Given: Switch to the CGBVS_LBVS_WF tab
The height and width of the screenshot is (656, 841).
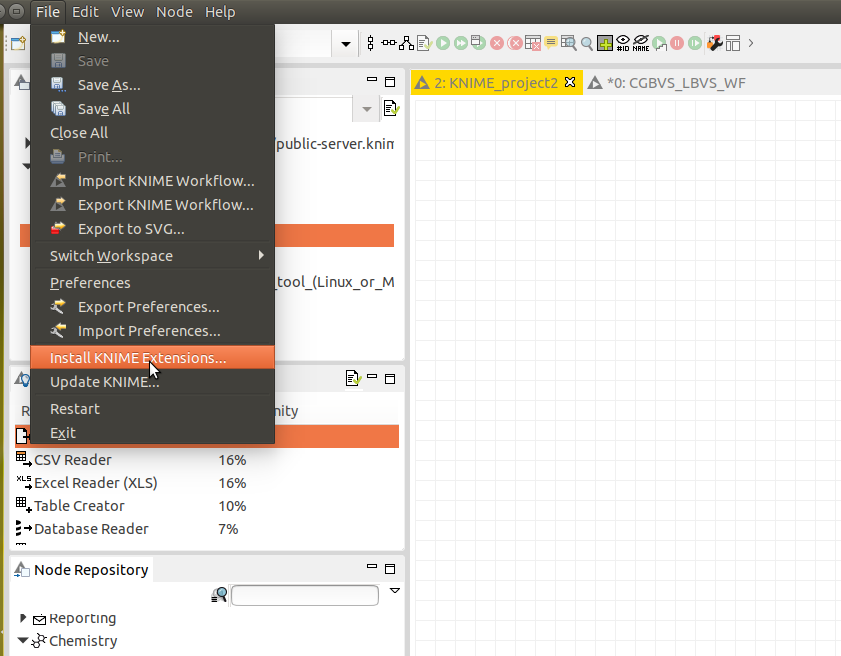Looking at the screenshot, I should 667,83.
